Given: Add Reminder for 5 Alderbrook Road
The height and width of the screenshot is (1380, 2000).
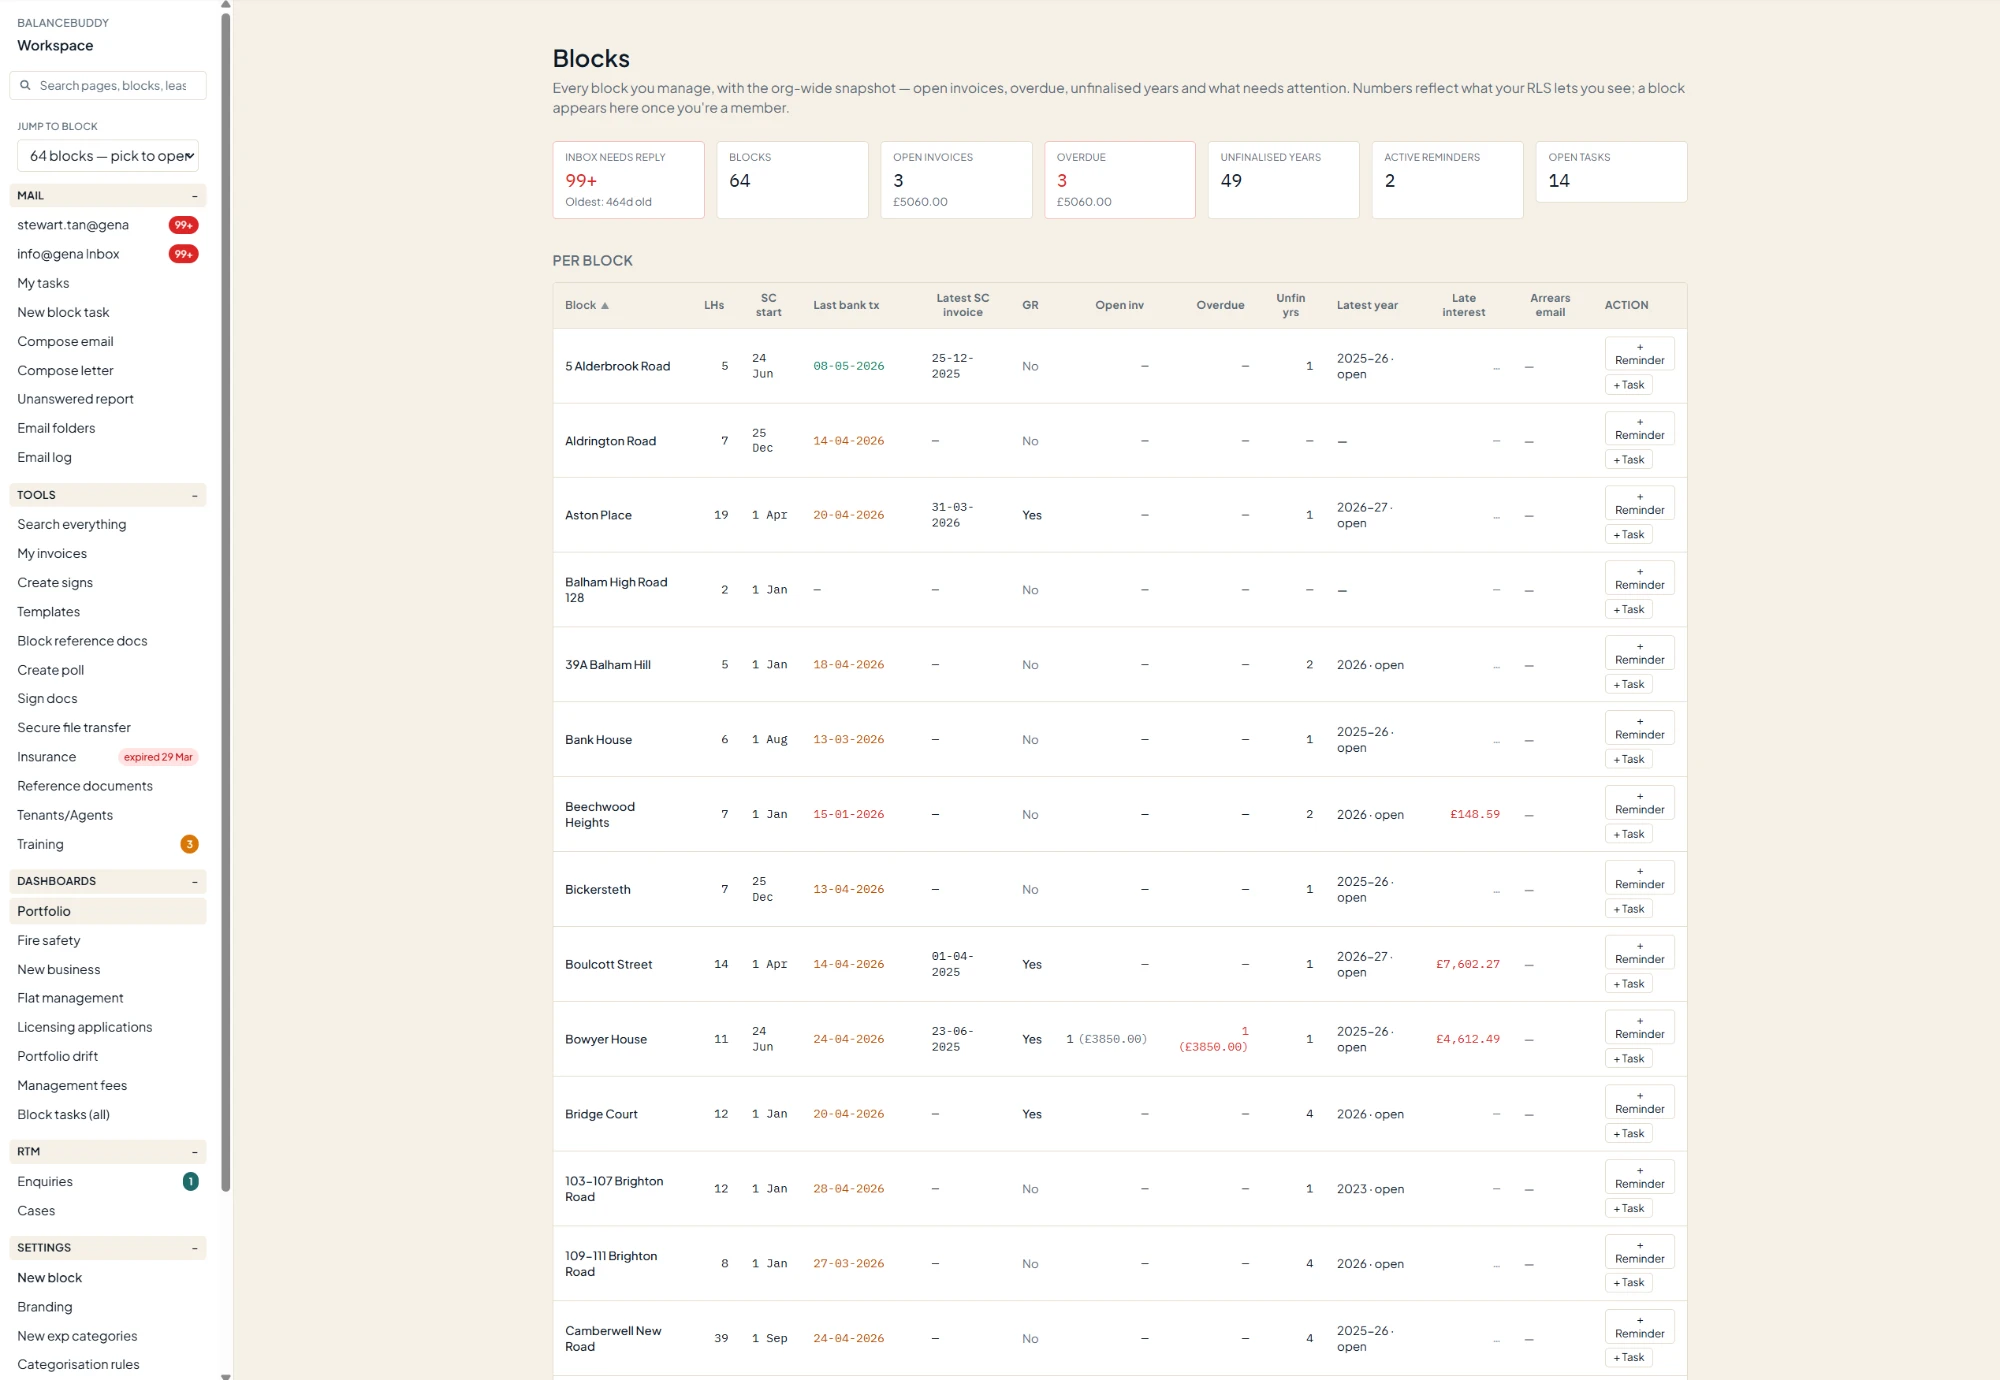Looking at the screenshot, I should point(1639,354).
